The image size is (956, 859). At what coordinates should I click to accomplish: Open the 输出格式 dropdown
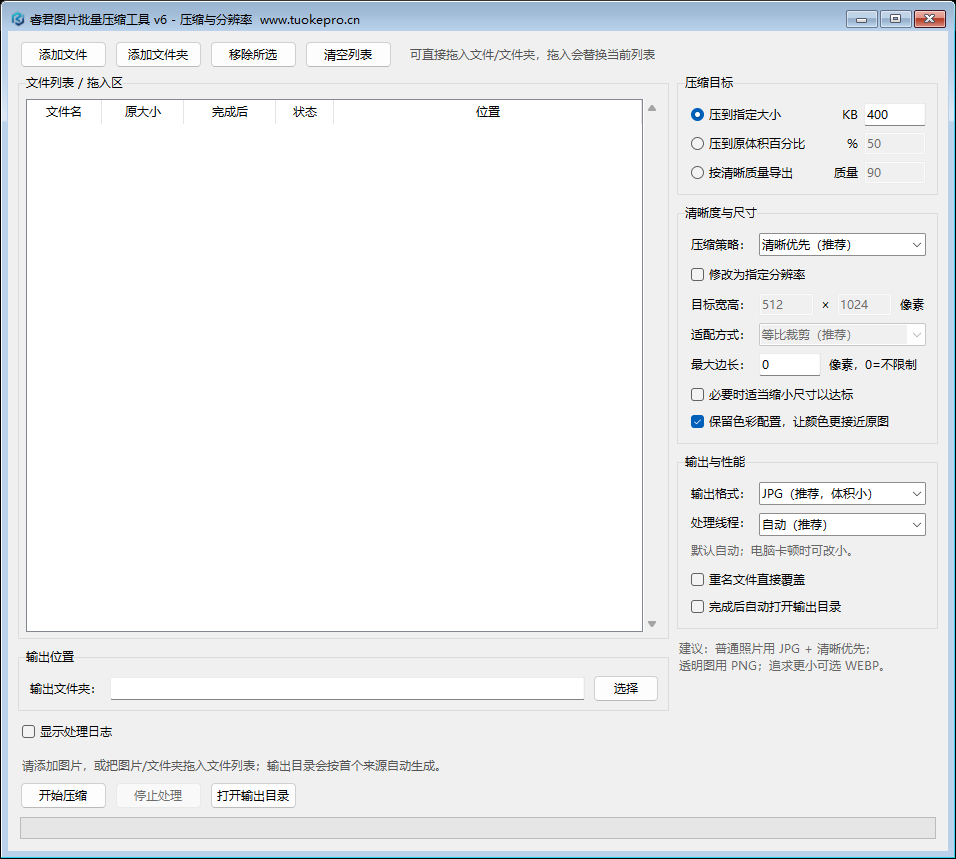(842, 494)
